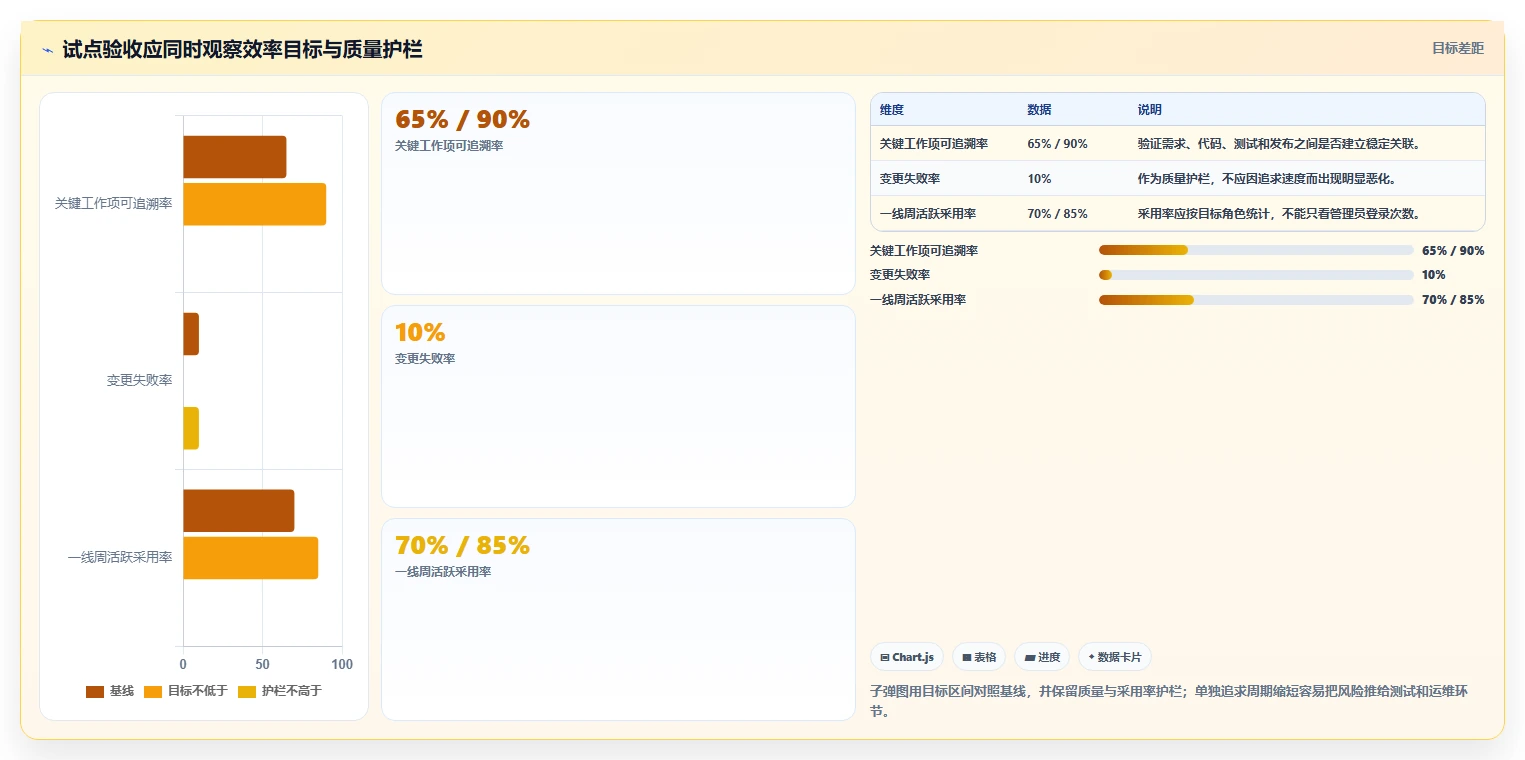Select the brown baseline bar for 关键工作项可追溯率
The width and height of the screenshot is (1525, 760).
234,157
